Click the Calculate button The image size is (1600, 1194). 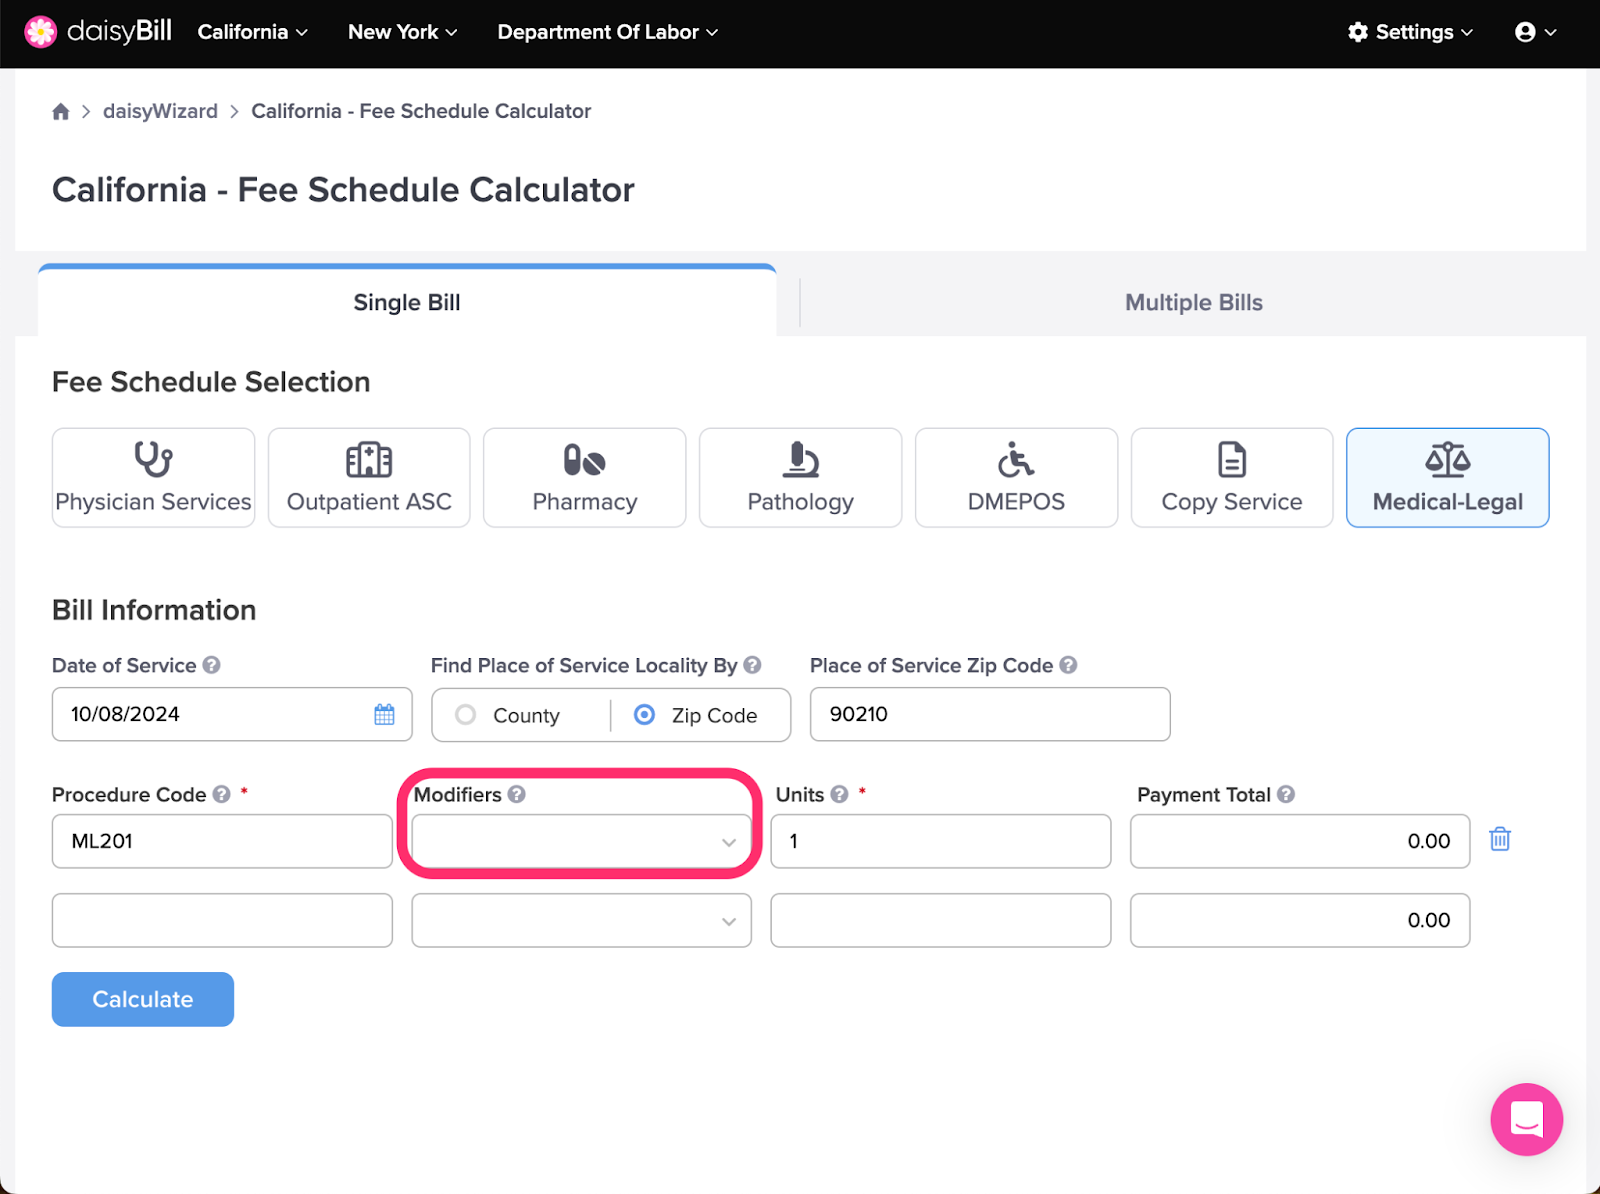point(143,999)
